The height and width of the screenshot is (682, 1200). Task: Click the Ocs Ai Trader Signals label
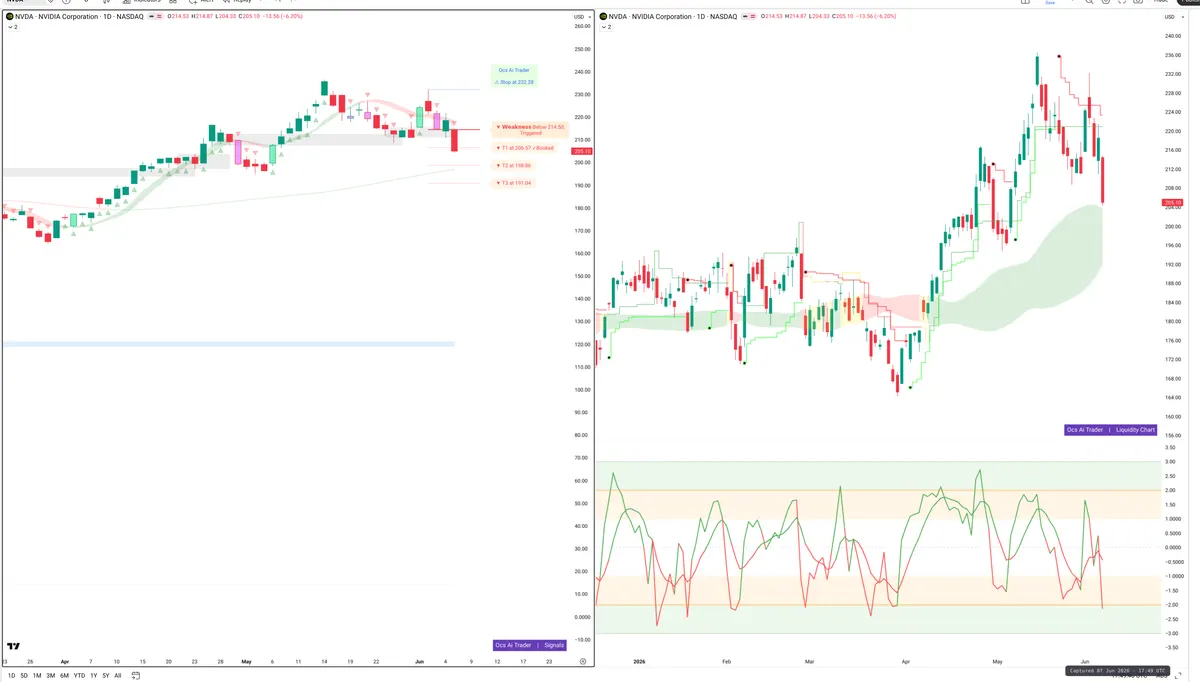(x=530, y=645)
